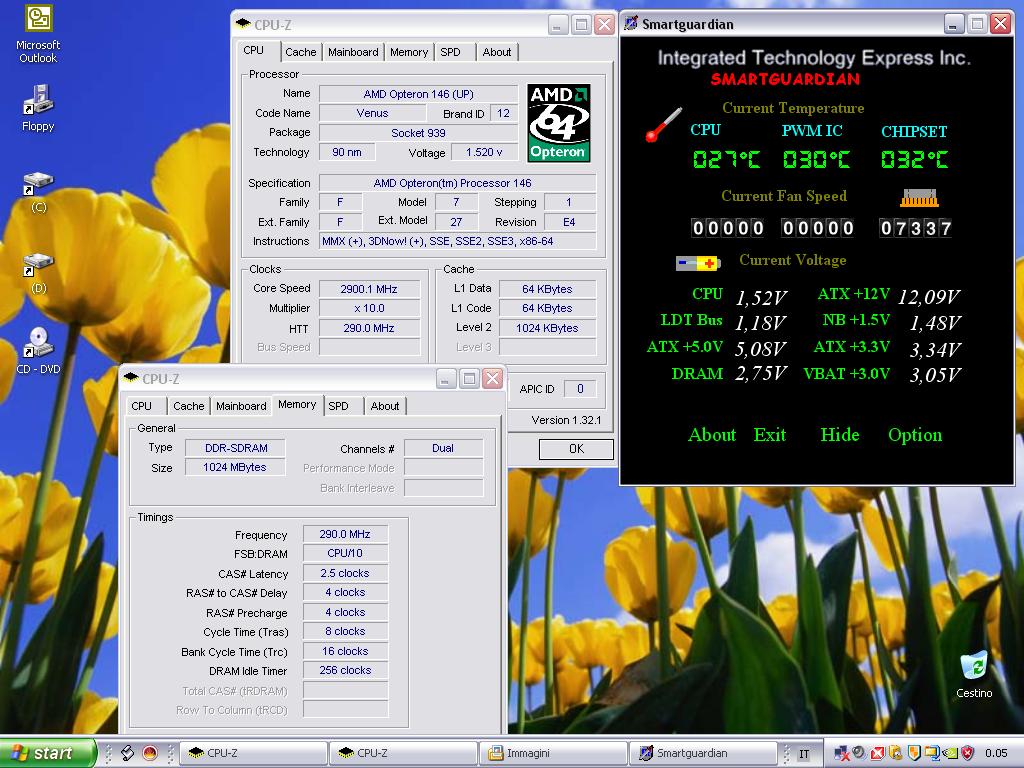Select the Floppy desktop shortcut
Screen dimensions: 1024x768
(38, 108)
